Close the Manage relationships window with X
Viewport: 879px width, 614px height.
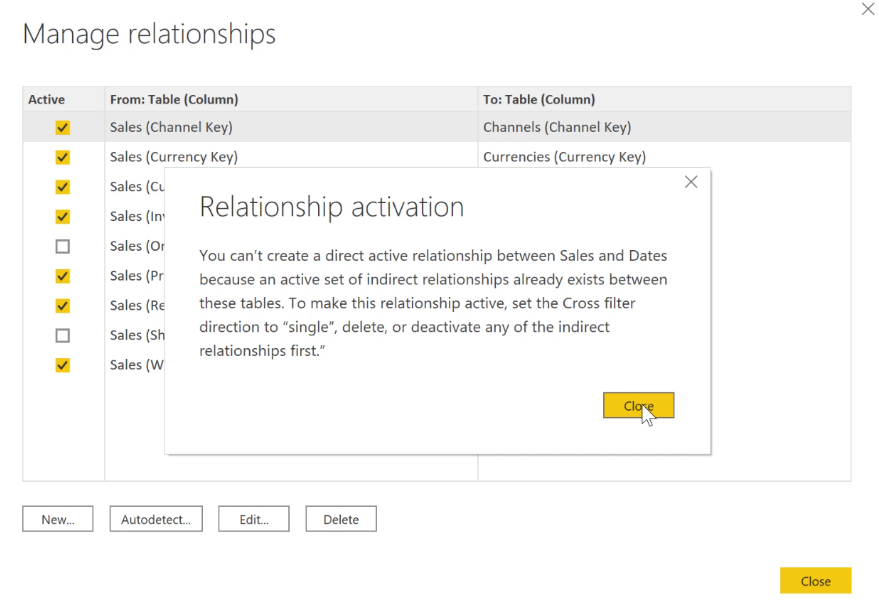(x=868, y=9)
